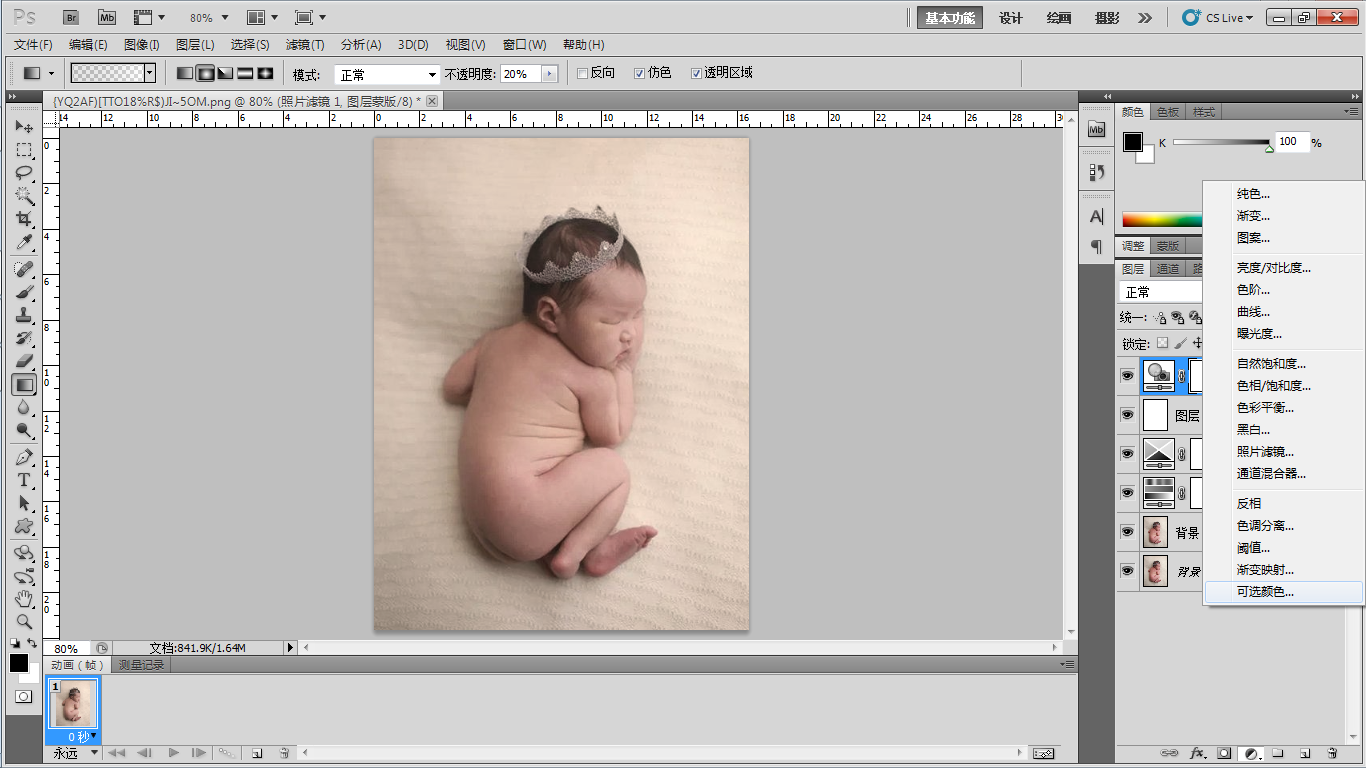Select animation frame 1 thumbnail
The image size is (1366, 768).
point(73,704)
